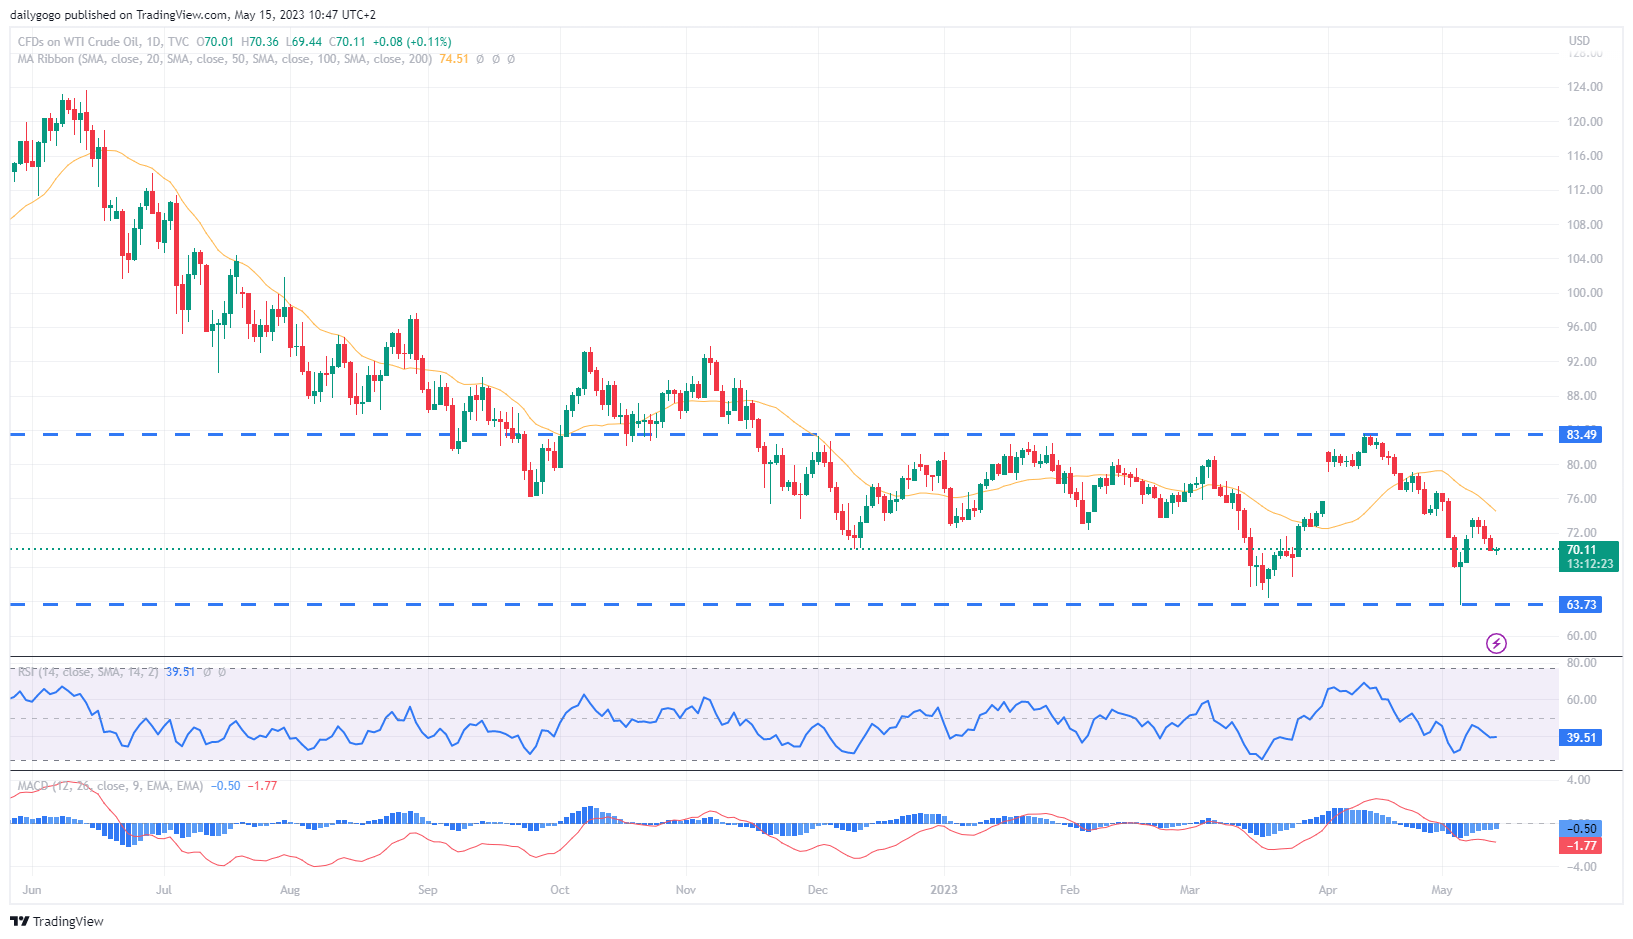Image resolution: width=1633 pixels, height=939 pixels.
Task: Click the Feb label on time axis
Action: click(x=1070, y=890)
